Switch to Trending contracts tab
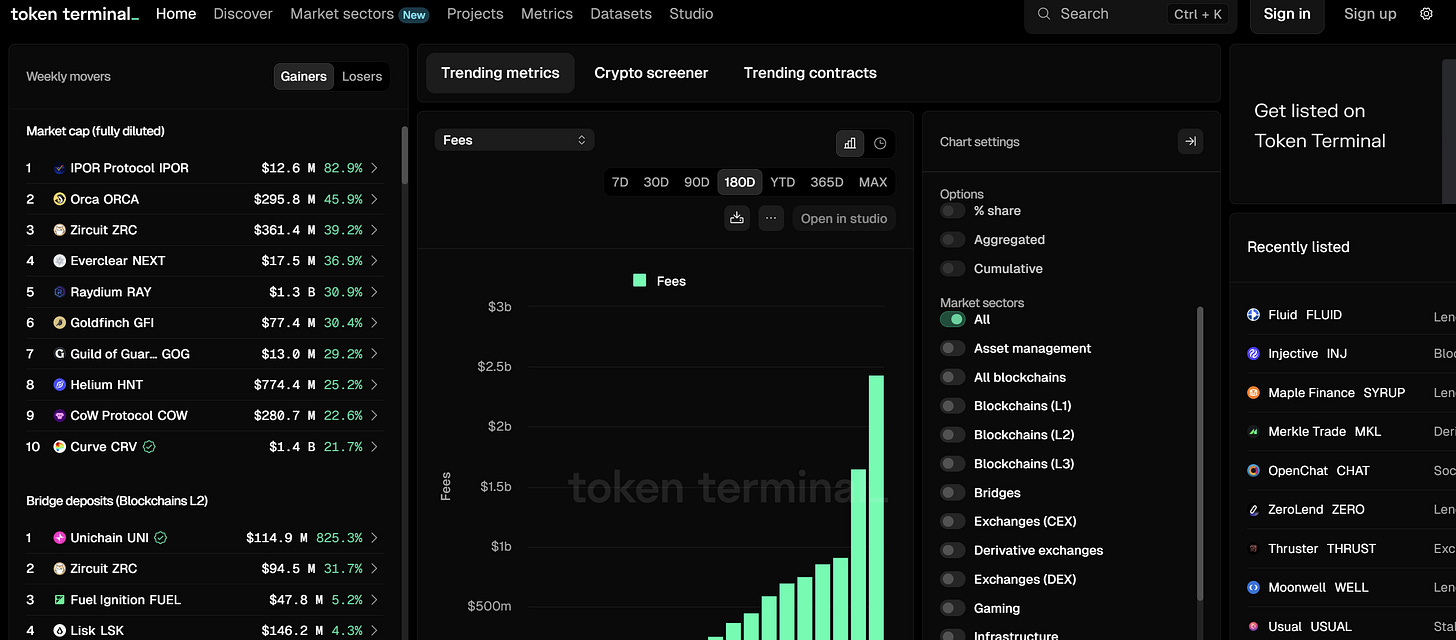Image resolution: width=1456 pixels, height=640 pixels. 810,73
